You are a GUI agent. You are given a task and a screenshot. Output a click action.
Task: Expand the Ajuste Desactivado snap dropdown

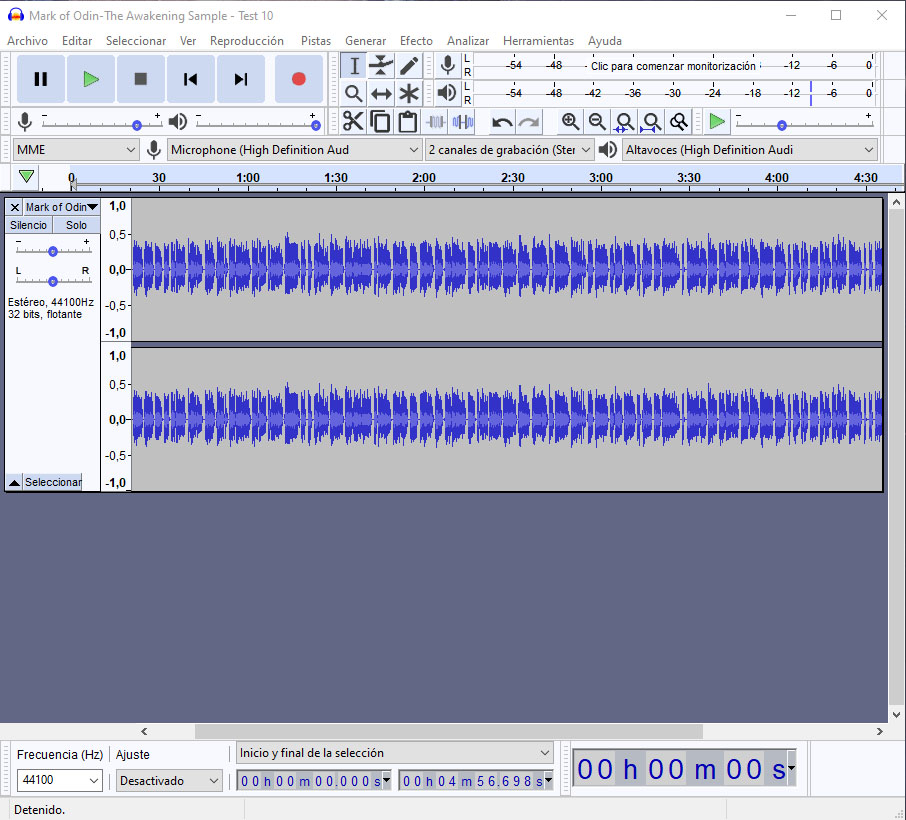point(169,781)
